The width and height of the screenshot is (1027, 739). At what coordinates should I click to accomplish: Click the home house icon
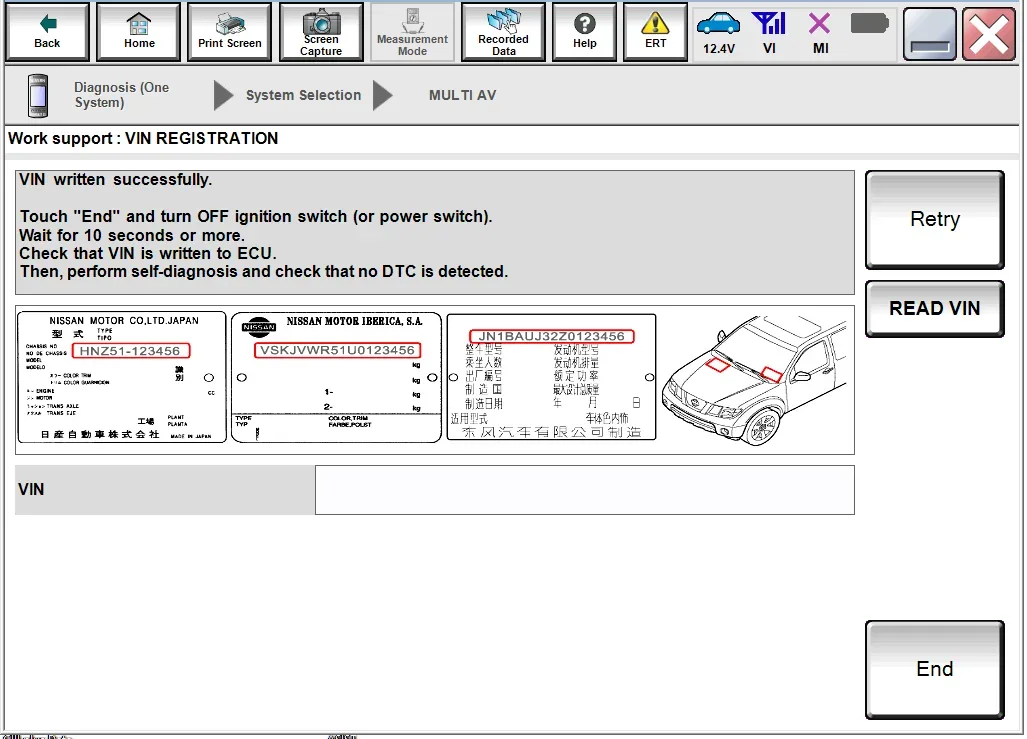pos(139,24)
